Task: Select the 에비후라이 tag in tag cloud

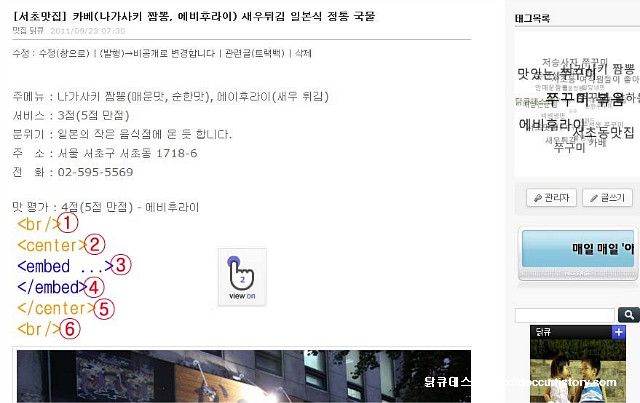Action: 551,124
